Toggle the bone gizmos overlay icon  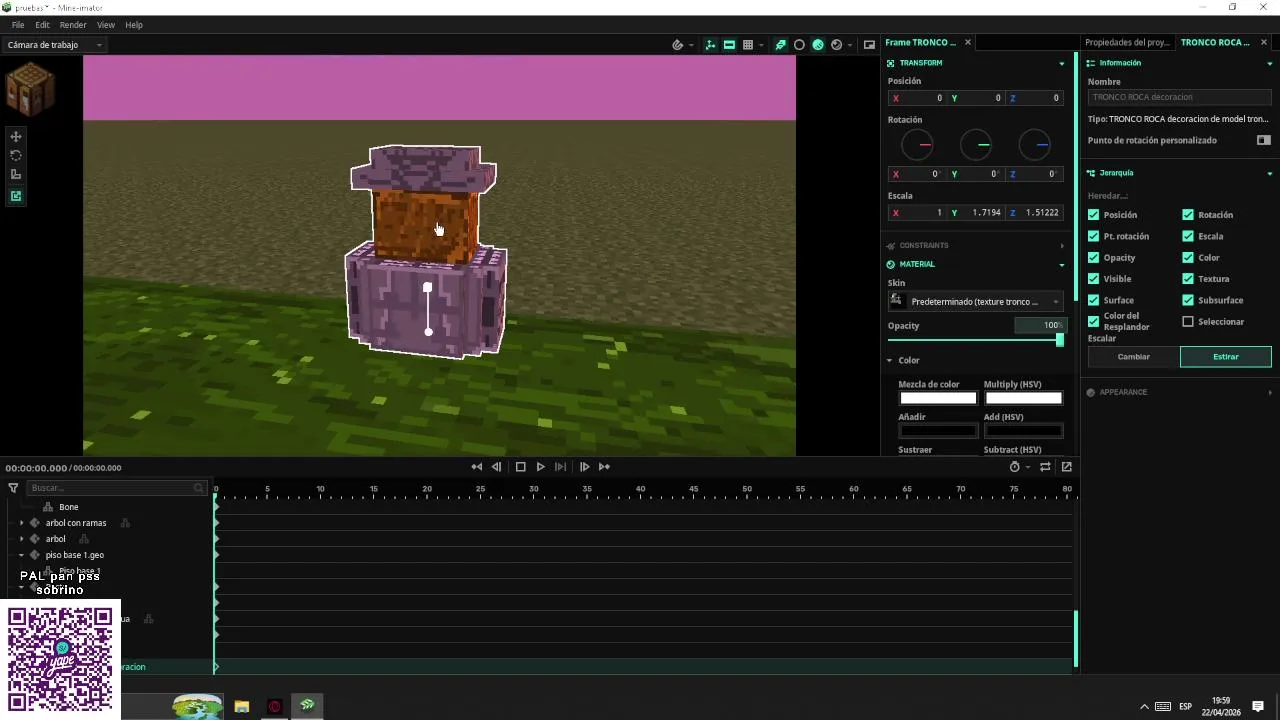tap(710, 45)
